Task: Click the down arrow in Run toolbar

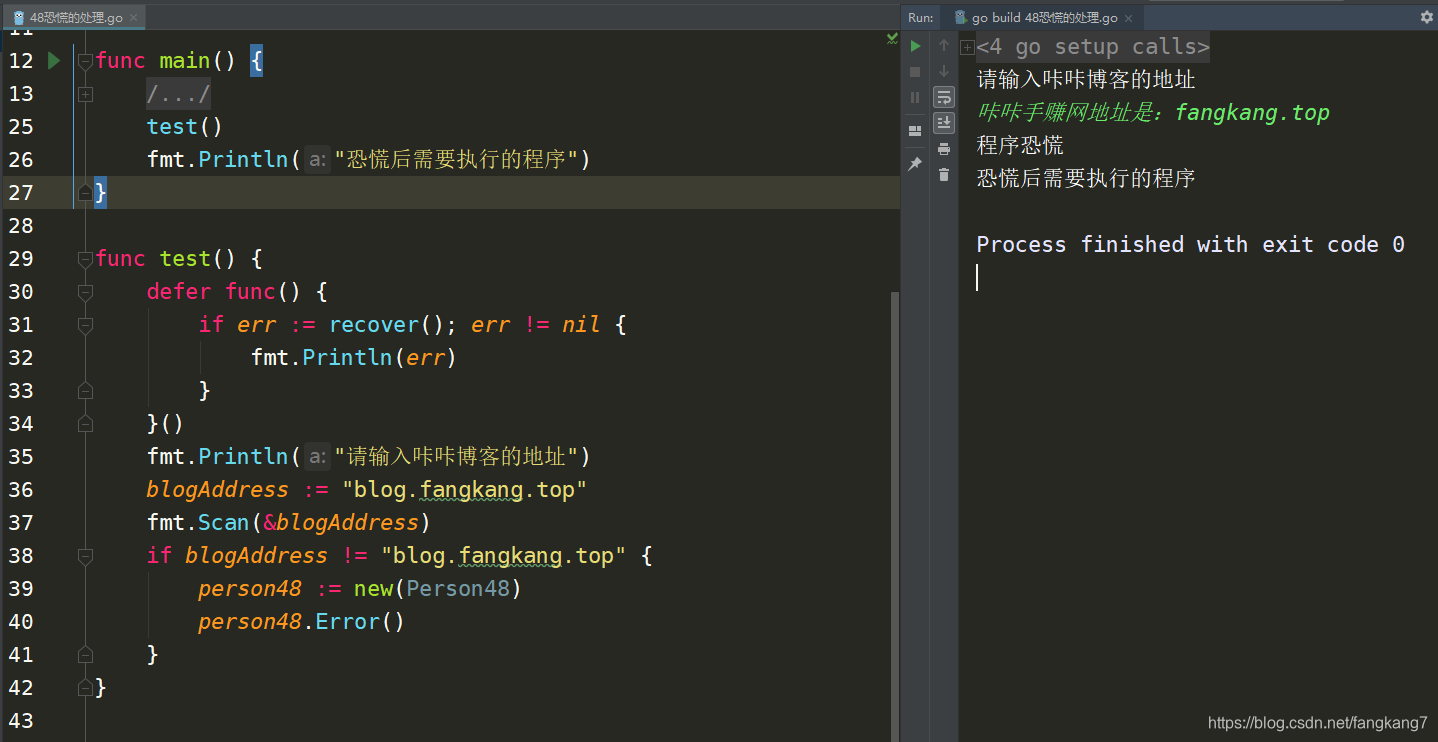Action: [x=944, y=72]
